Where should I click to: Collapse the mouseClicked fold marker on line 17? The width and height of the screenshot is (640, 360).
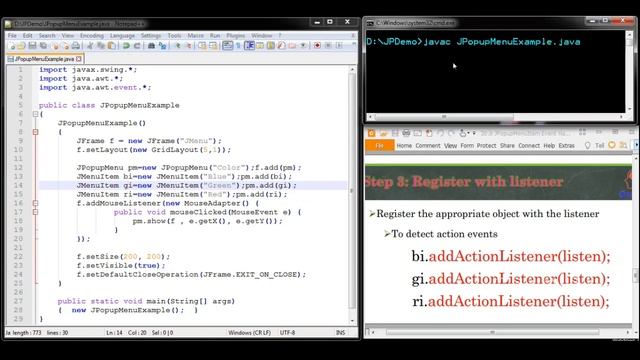pyautogui.click(x=36, y=212)
